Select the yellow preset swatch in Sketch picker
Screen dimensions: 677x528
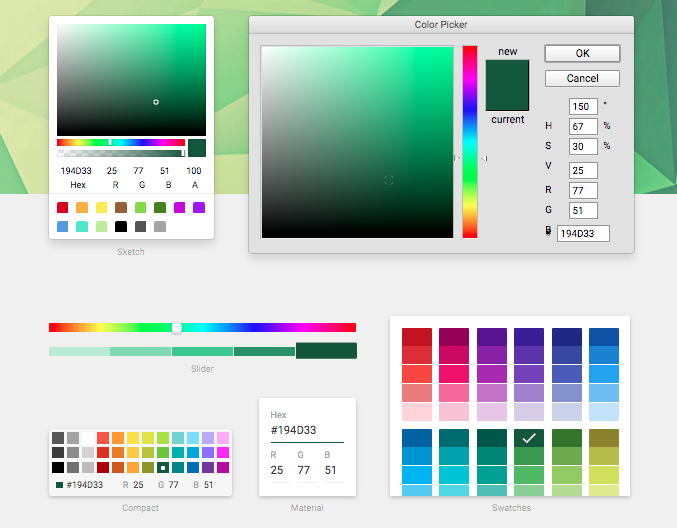[101, 208]
